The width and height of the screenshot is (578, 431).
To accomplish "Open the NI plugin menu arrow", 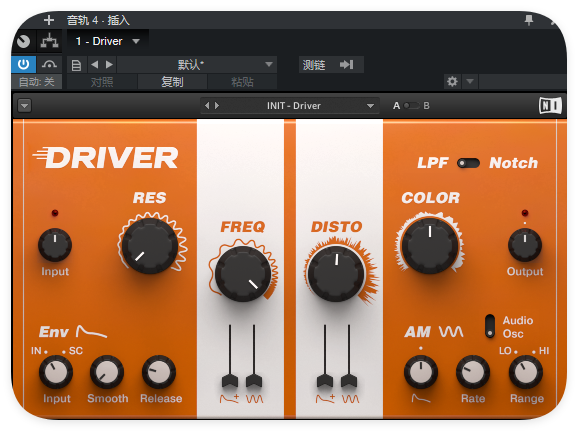I will click(x=25, y=106).
